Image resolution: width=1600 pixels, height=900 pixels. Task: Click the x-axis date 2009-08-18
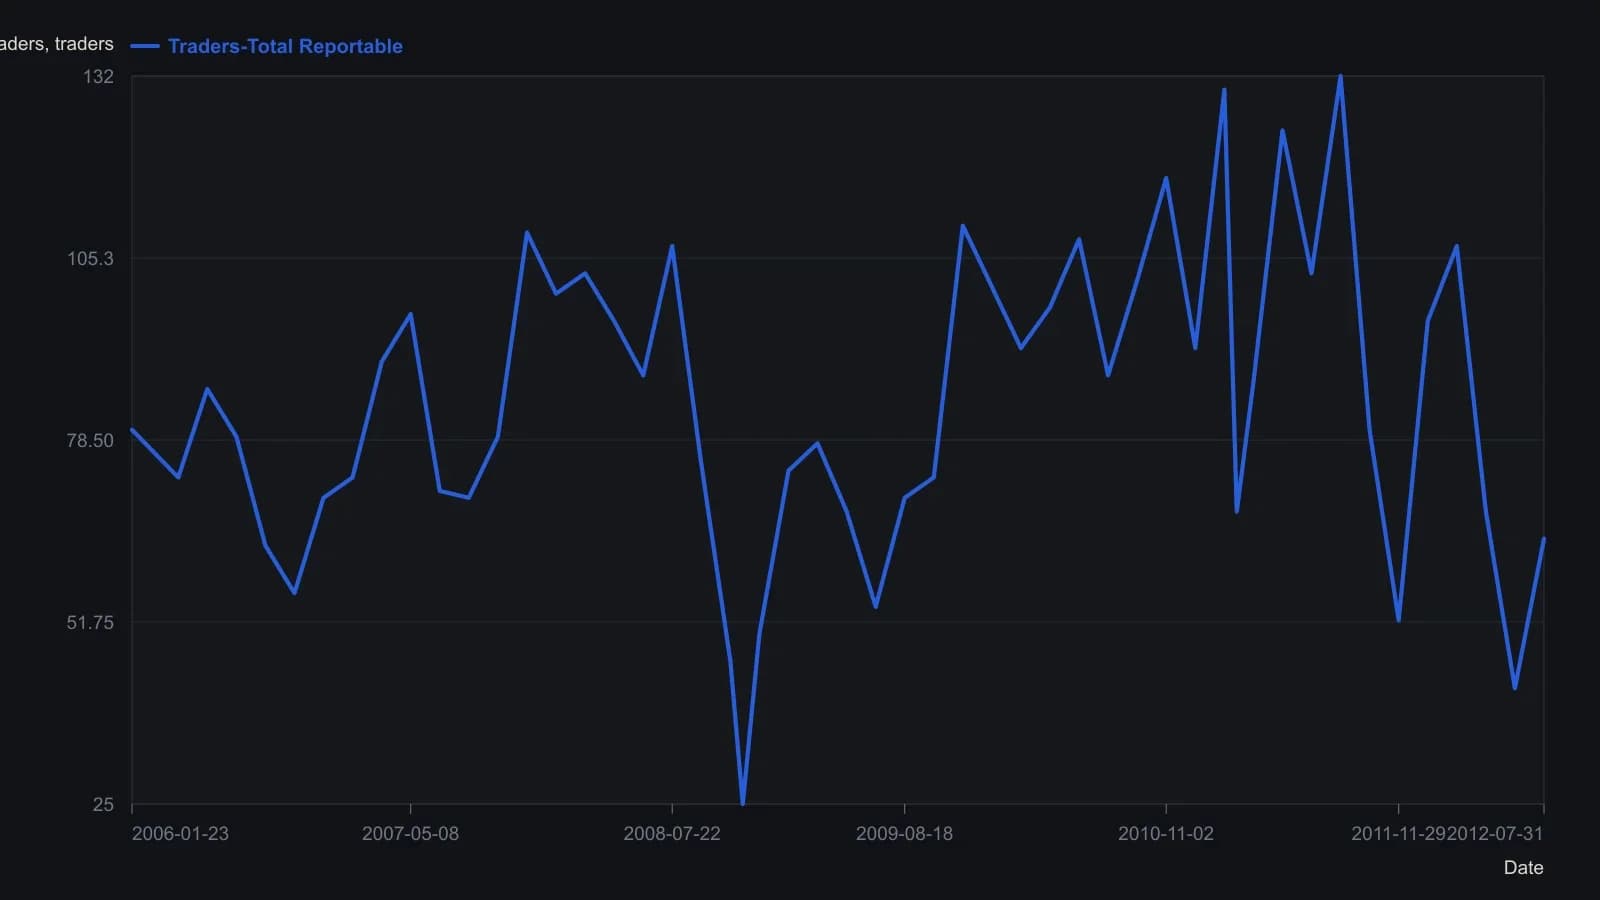[904, 834]
